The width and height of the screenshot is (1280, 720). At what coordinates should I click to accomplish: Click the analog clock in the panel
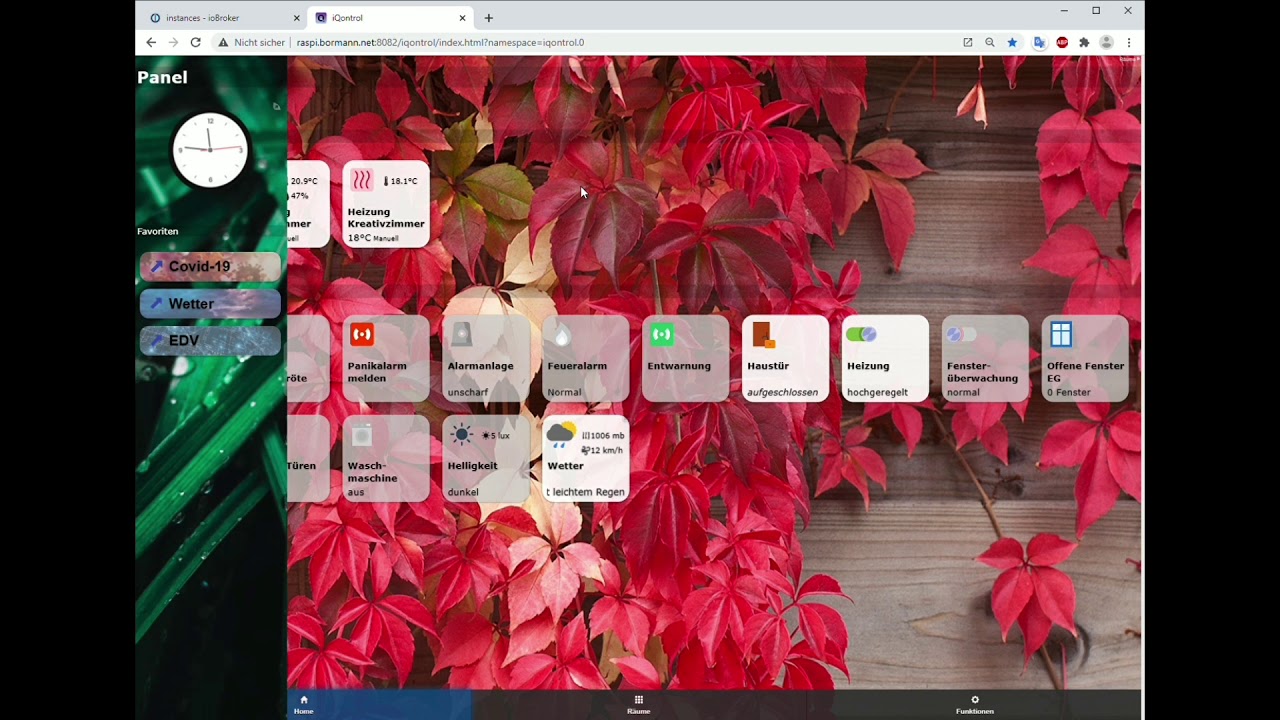(x=210, y=149)
